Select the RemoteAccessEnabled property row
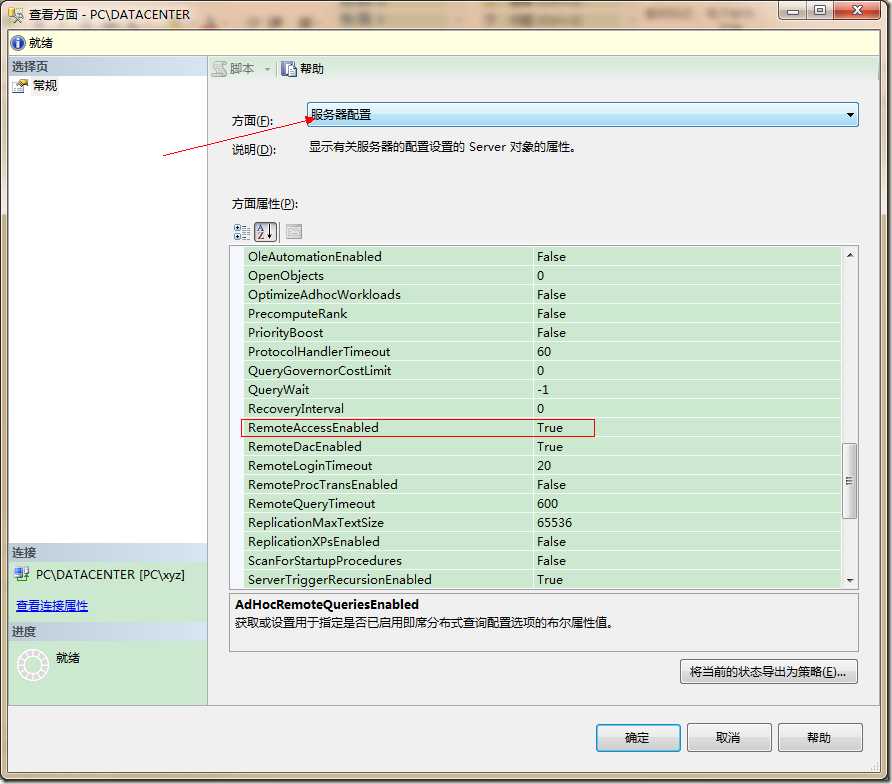The image size is (892, 784). [542, 427]
